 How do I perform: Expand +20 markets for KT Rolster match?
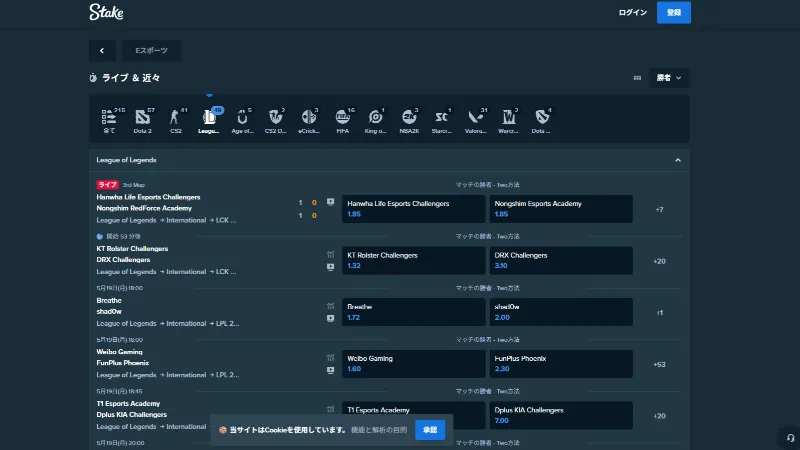pyautogui.click(x=660, y=261)
